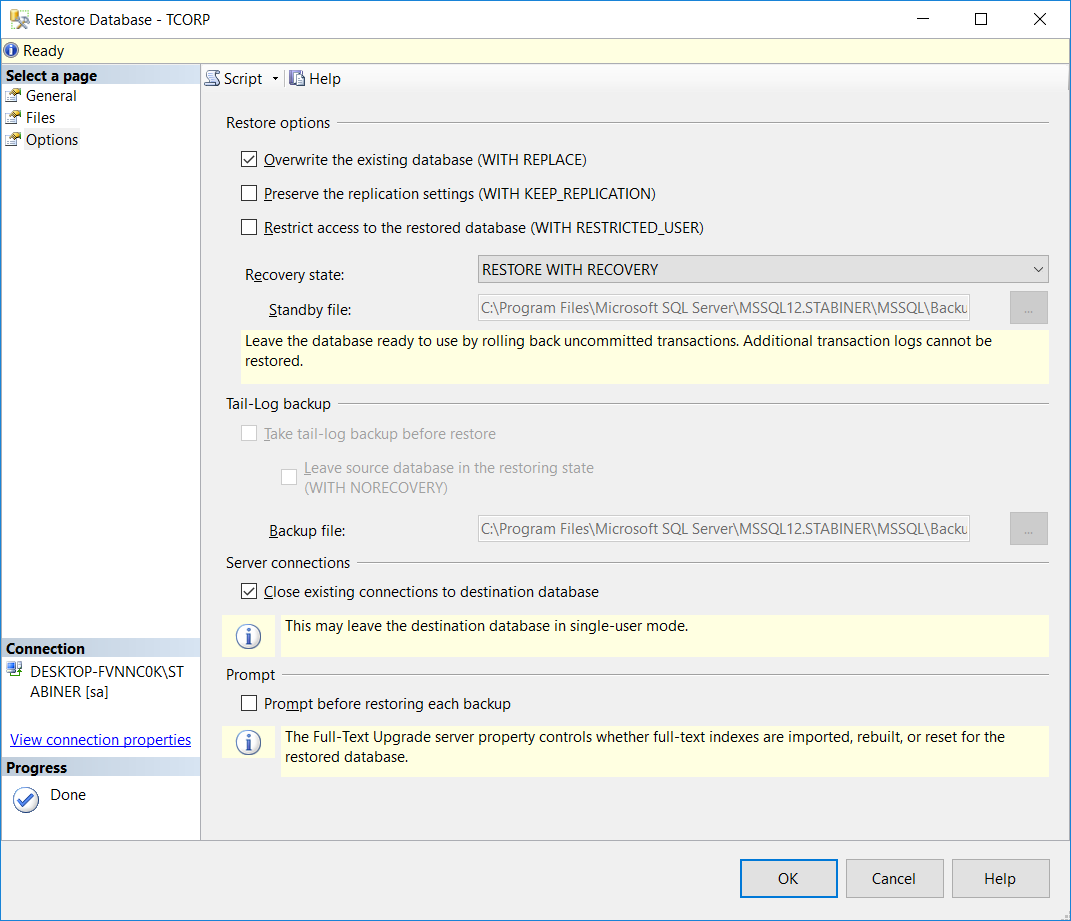Confirm restore with the OK button

click(788, 878)
